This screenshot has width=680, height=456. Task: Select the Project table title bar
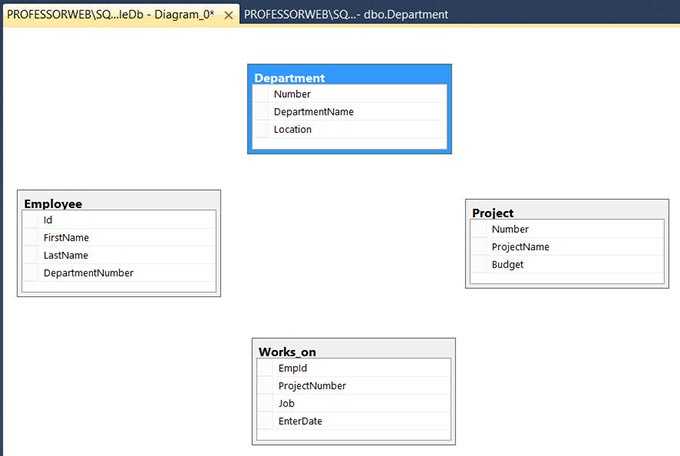tap(566, 212)
